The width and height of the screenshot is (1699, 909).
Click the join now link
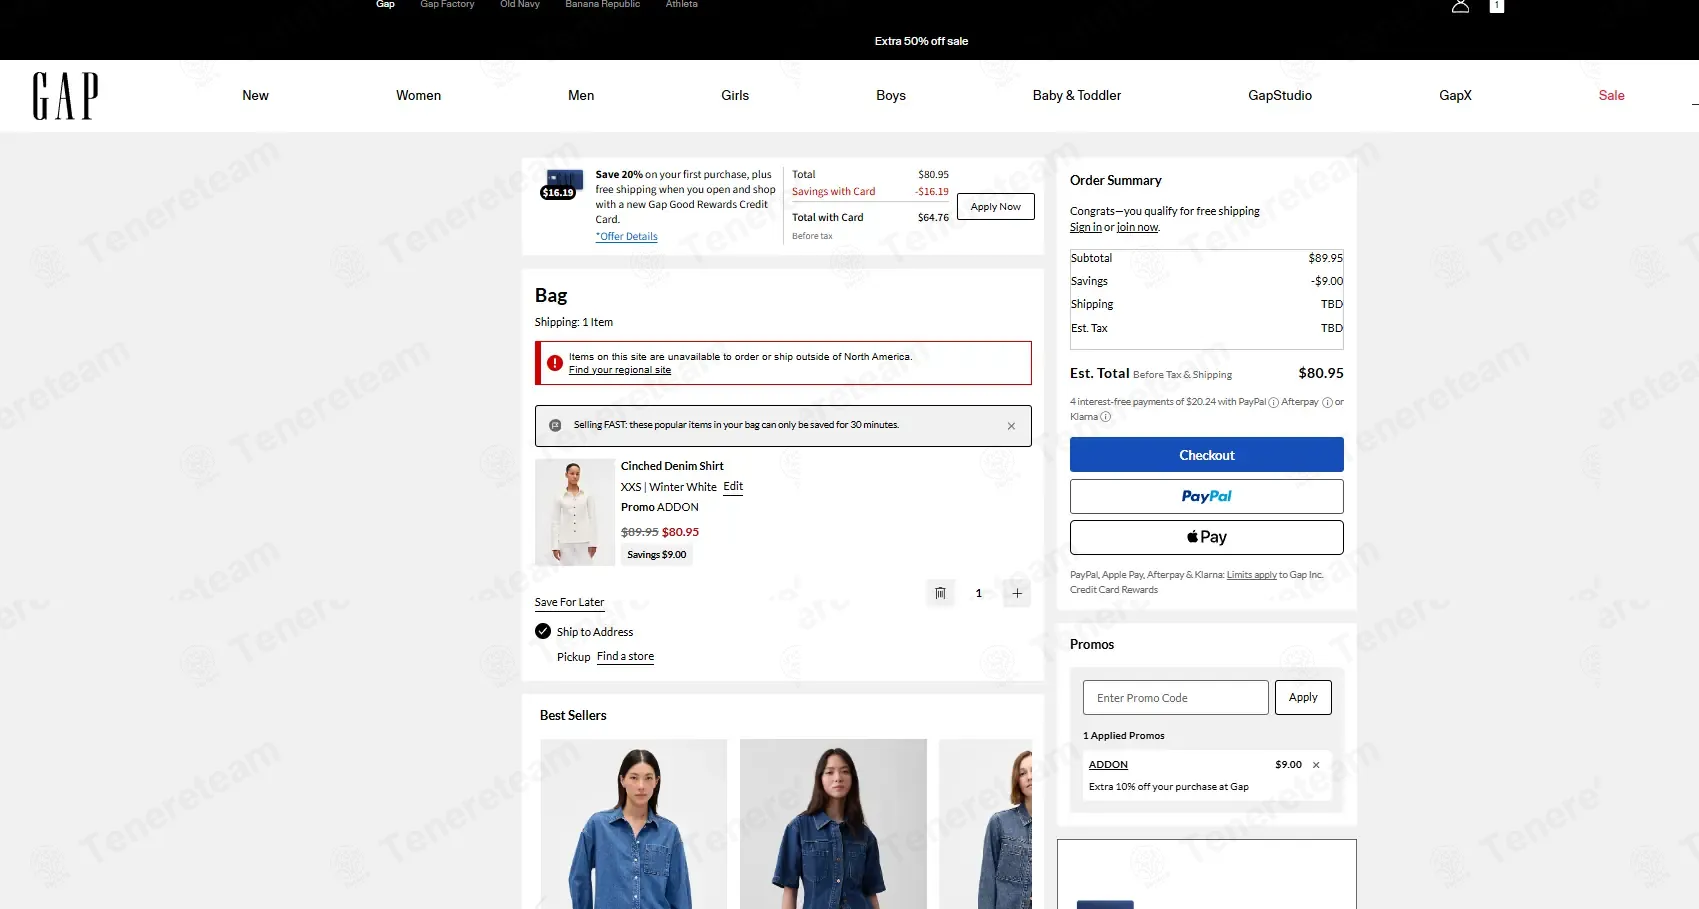(1137, 228)
